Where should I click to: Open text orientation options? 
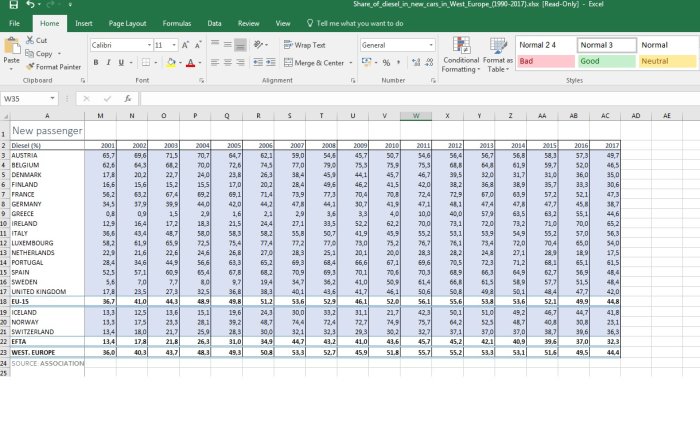(260, 45)
